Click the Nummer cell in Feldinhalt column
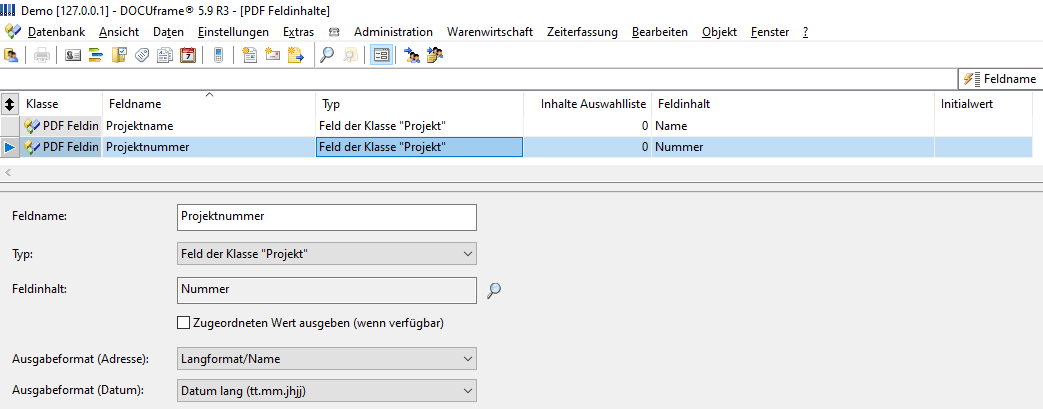1043x409 pixels. (793, 147)
